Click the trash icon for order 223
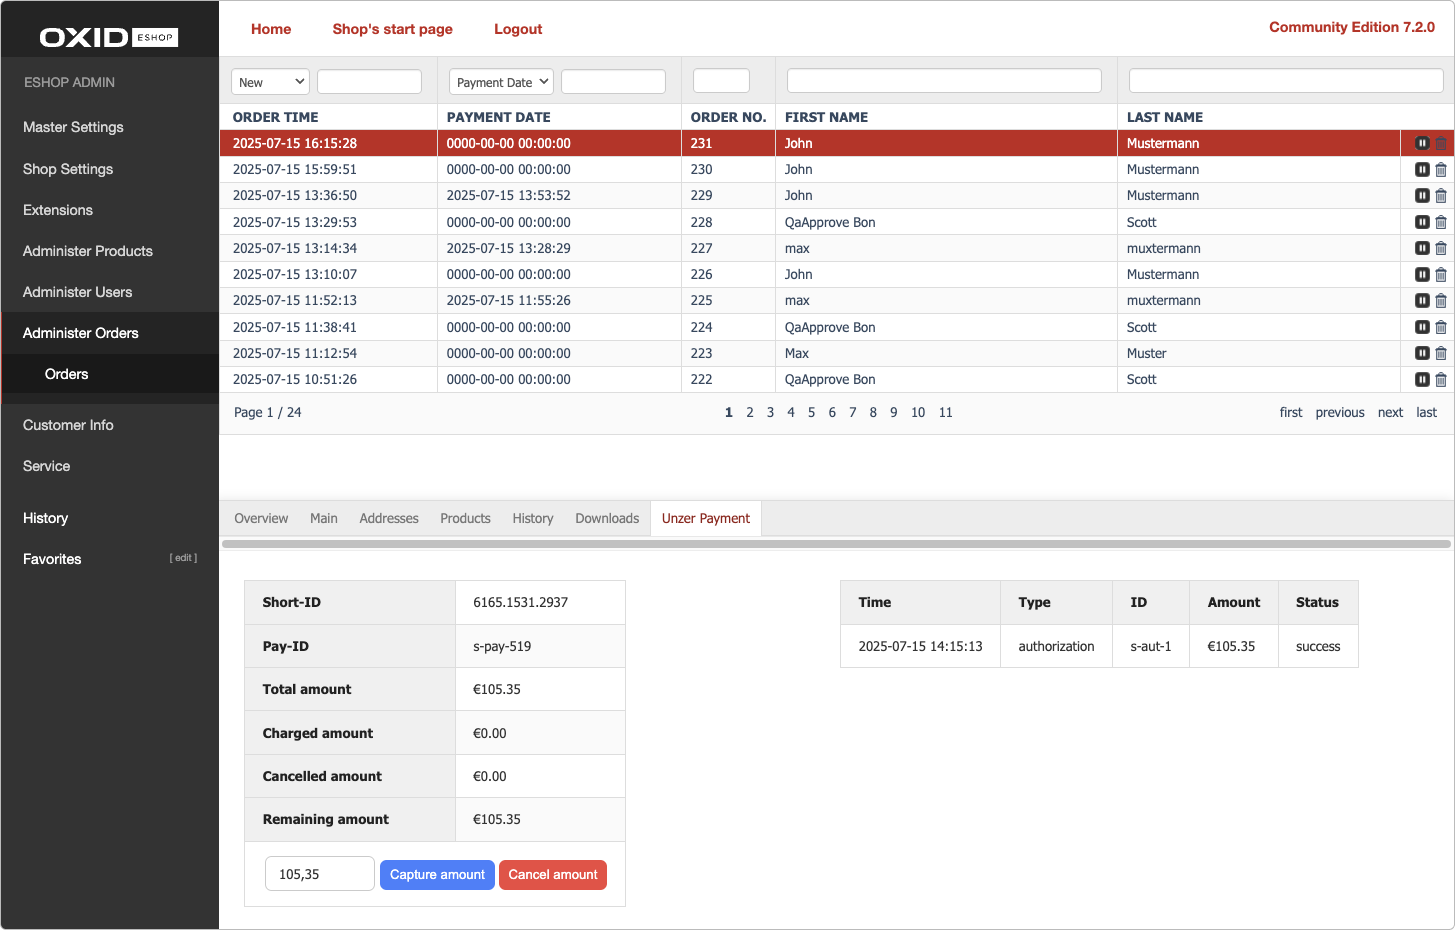Screen dimensions: 1455x930 1440,353
